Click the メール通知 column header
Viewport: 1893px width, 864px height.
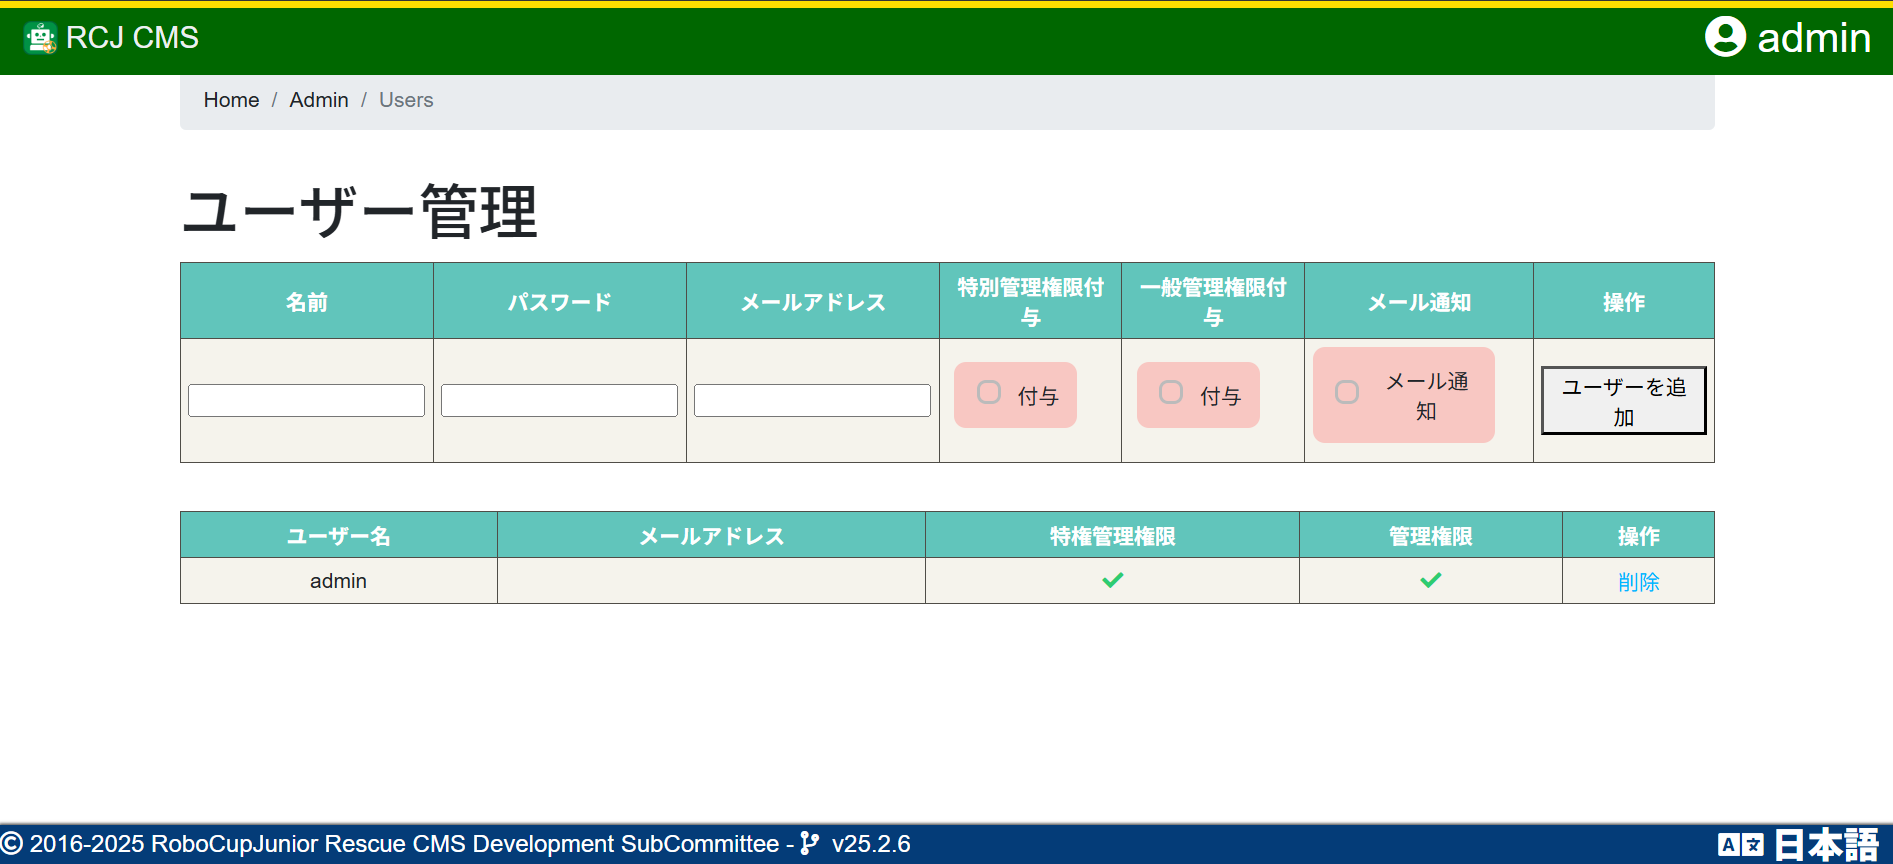1419,302
